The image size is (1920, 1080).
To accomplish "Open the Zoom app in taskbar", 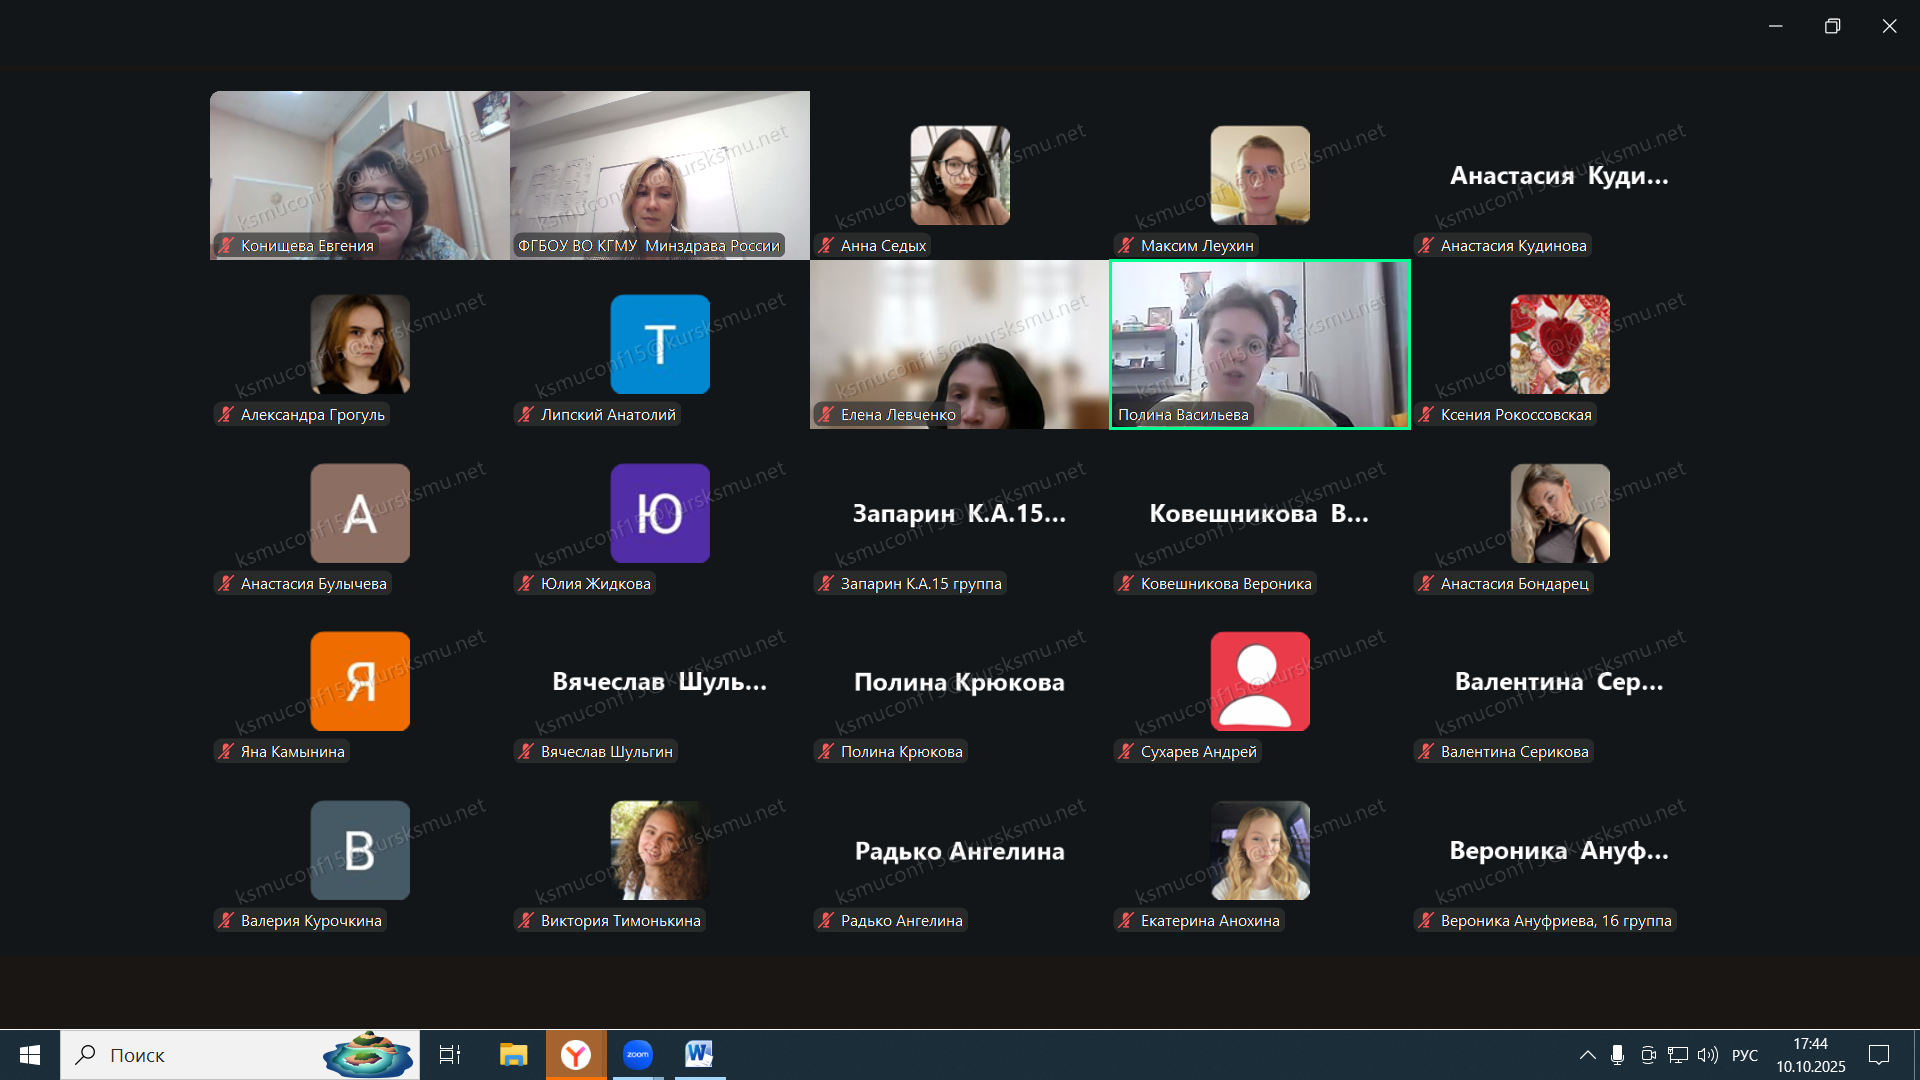I will pyautogui.click(x=637, y=1054).
